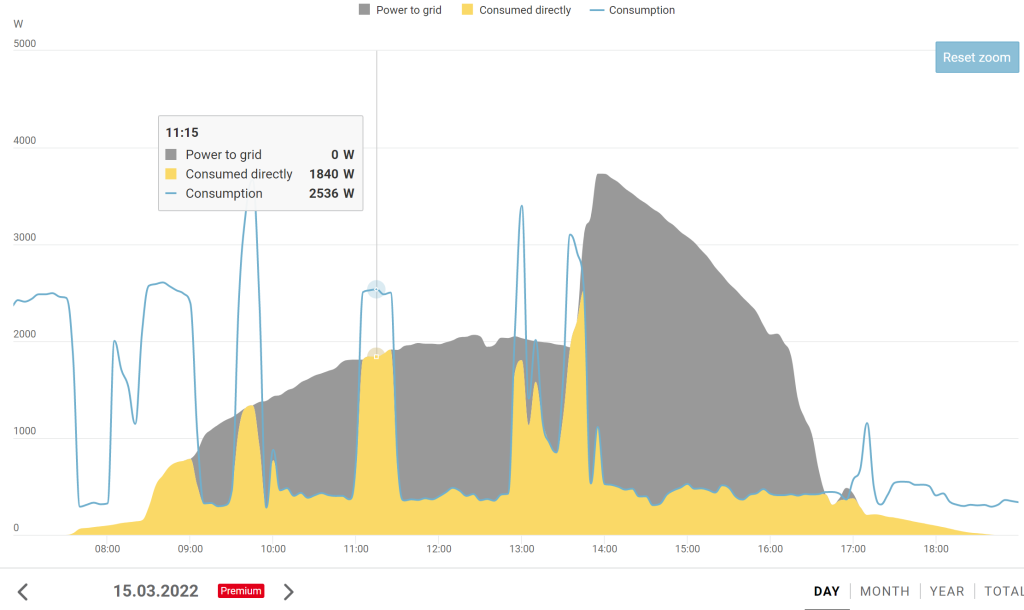The width and height of the screenshot is (1024, 610).
Task: Go to the previous day arrow
Action: pyautogui.click(x=23, y=592)
